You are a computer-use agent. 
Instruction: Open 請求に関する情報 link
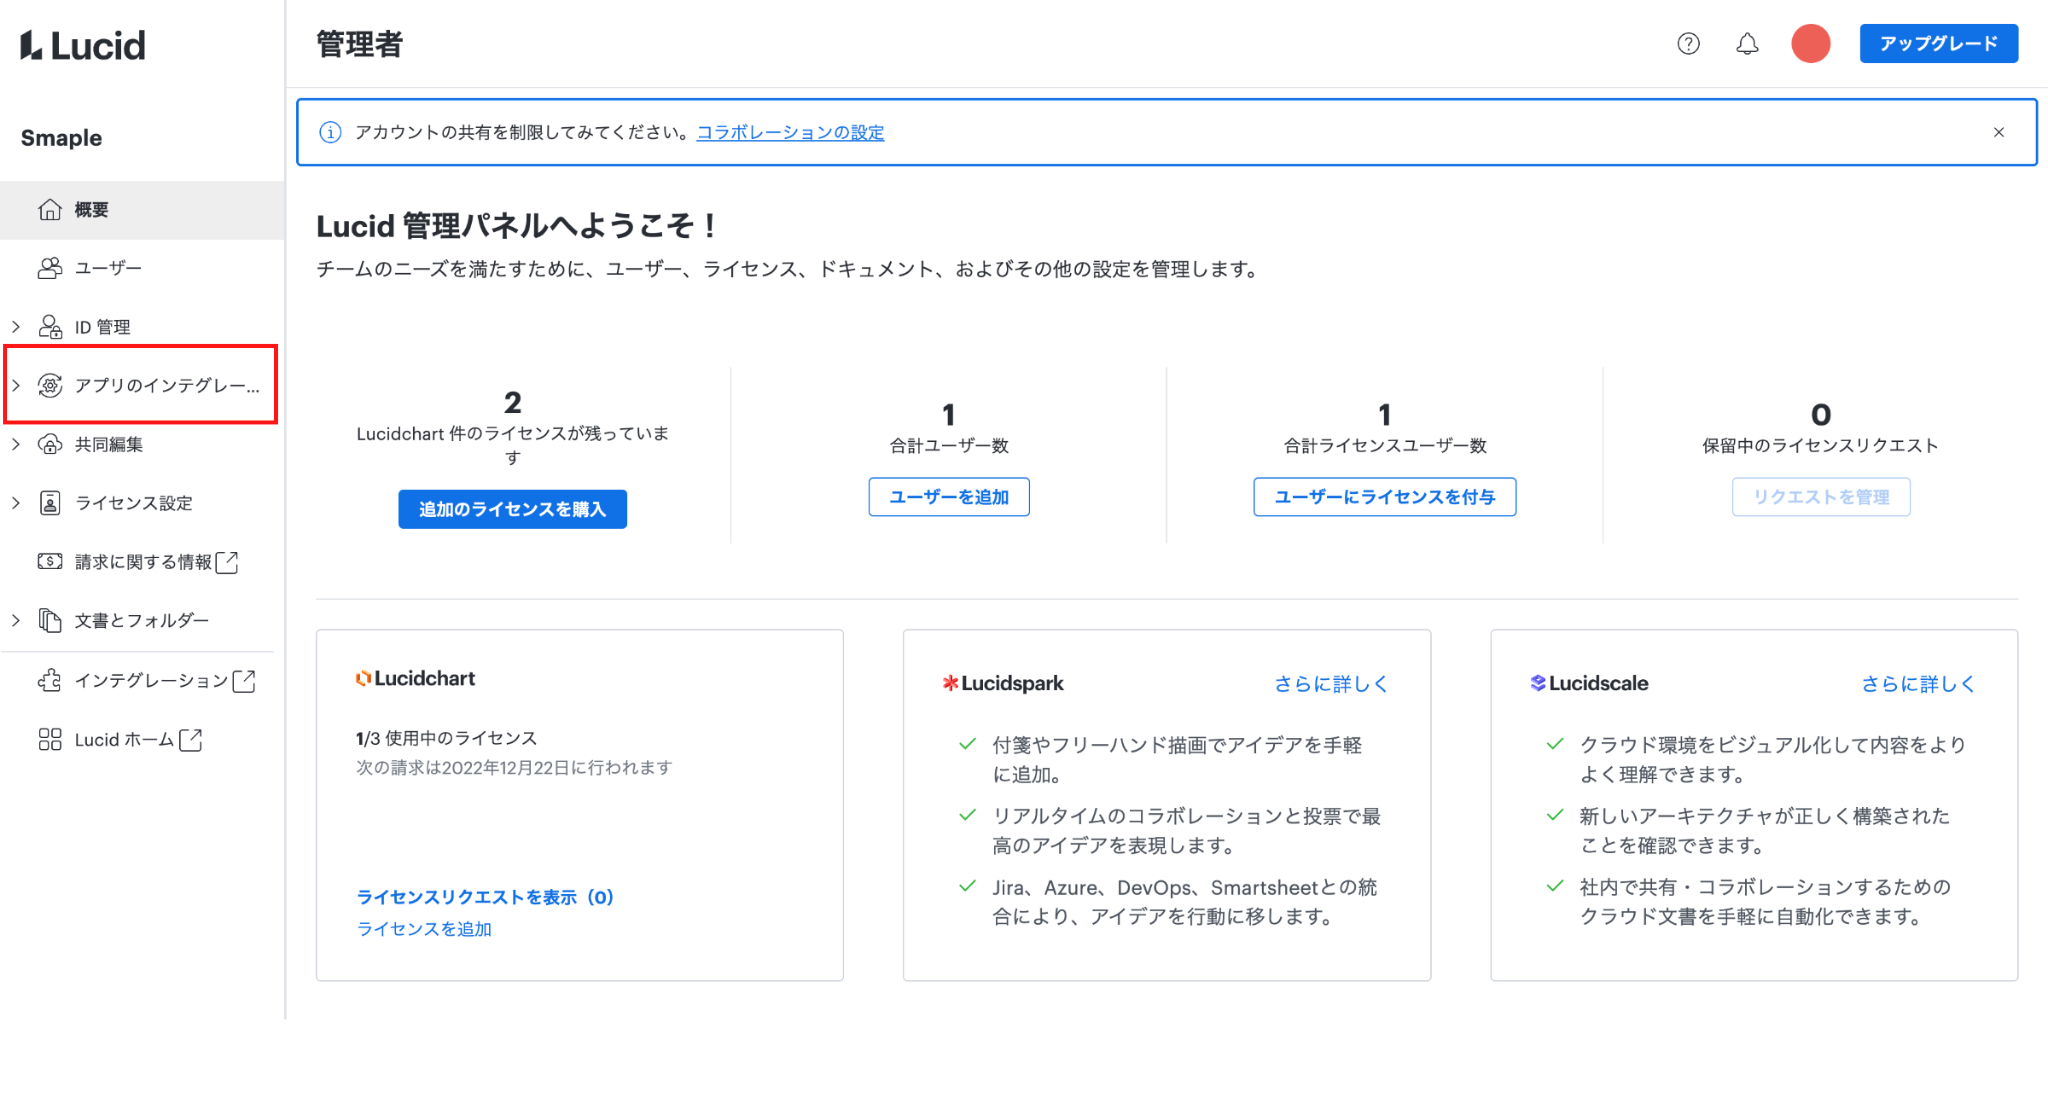pyautogui.click(x=143, y=562)
